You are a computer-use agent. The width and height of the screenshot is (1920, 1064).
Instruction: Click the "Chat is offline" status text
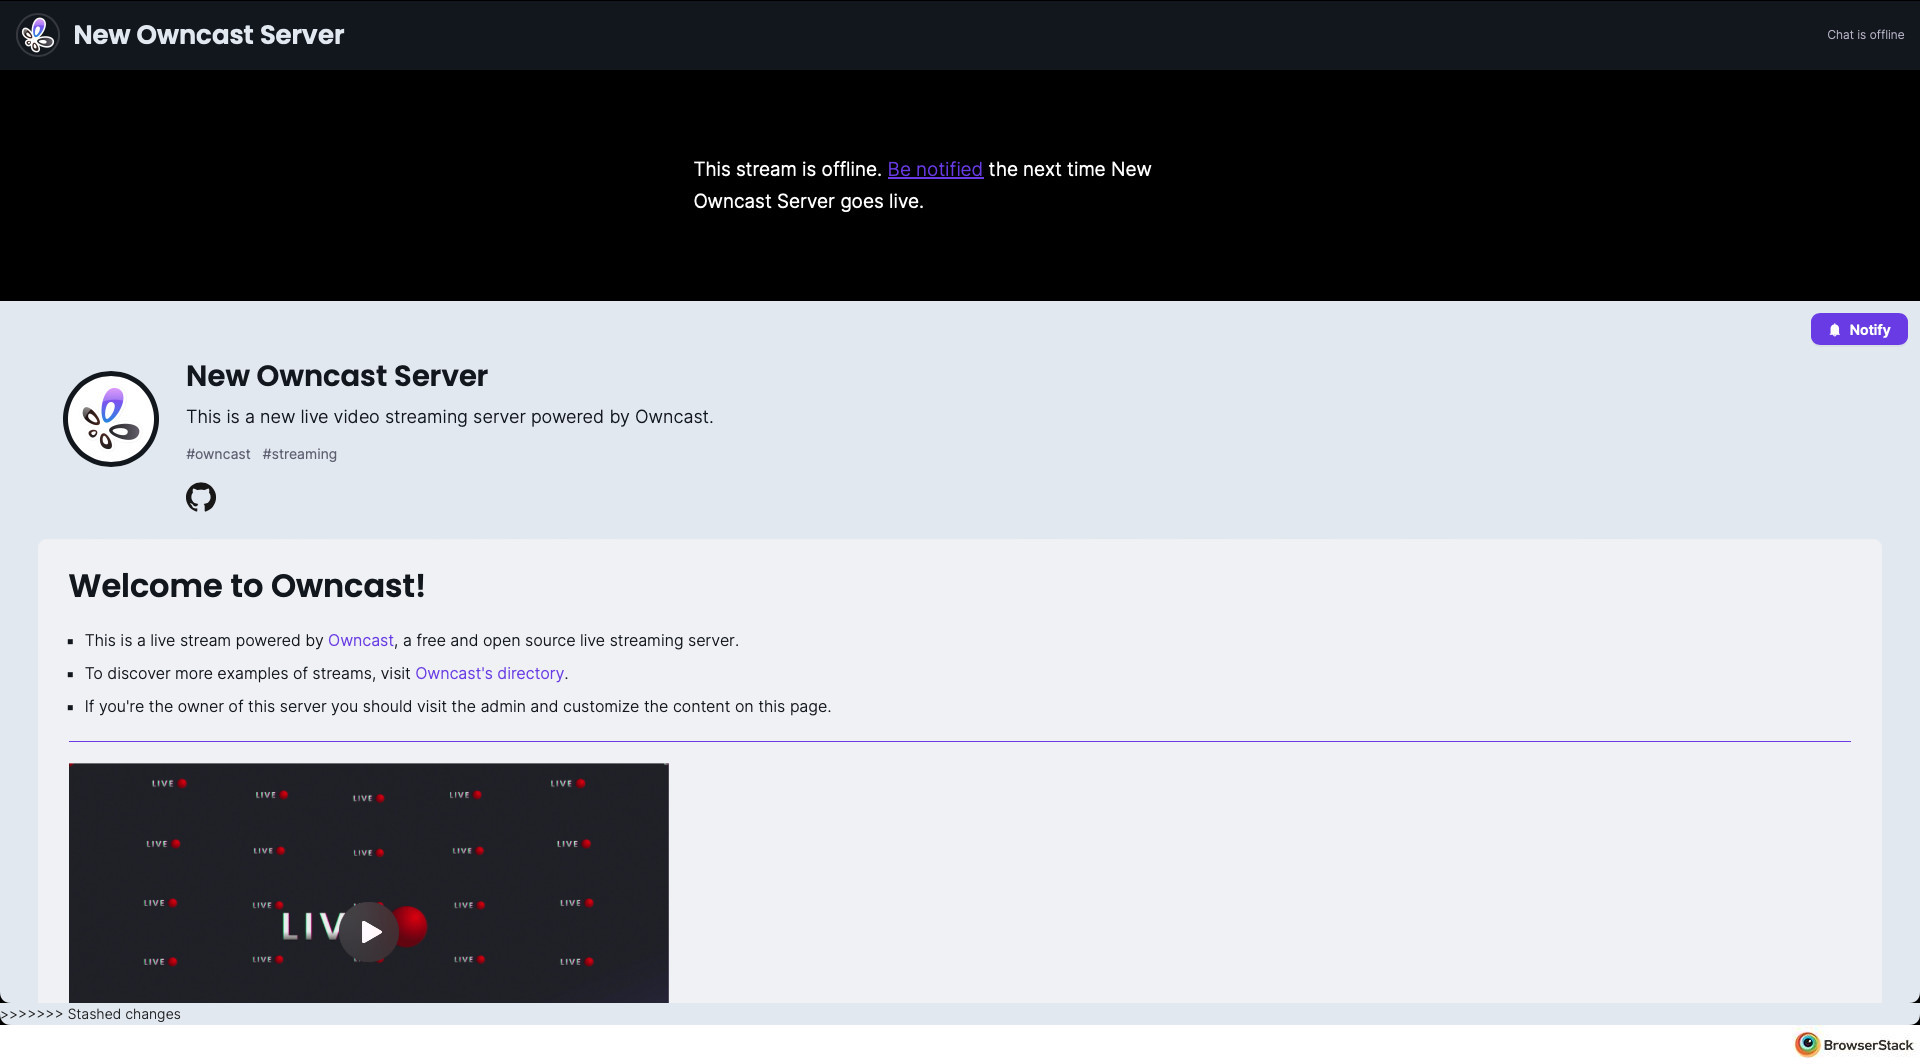pos(1865,34)
